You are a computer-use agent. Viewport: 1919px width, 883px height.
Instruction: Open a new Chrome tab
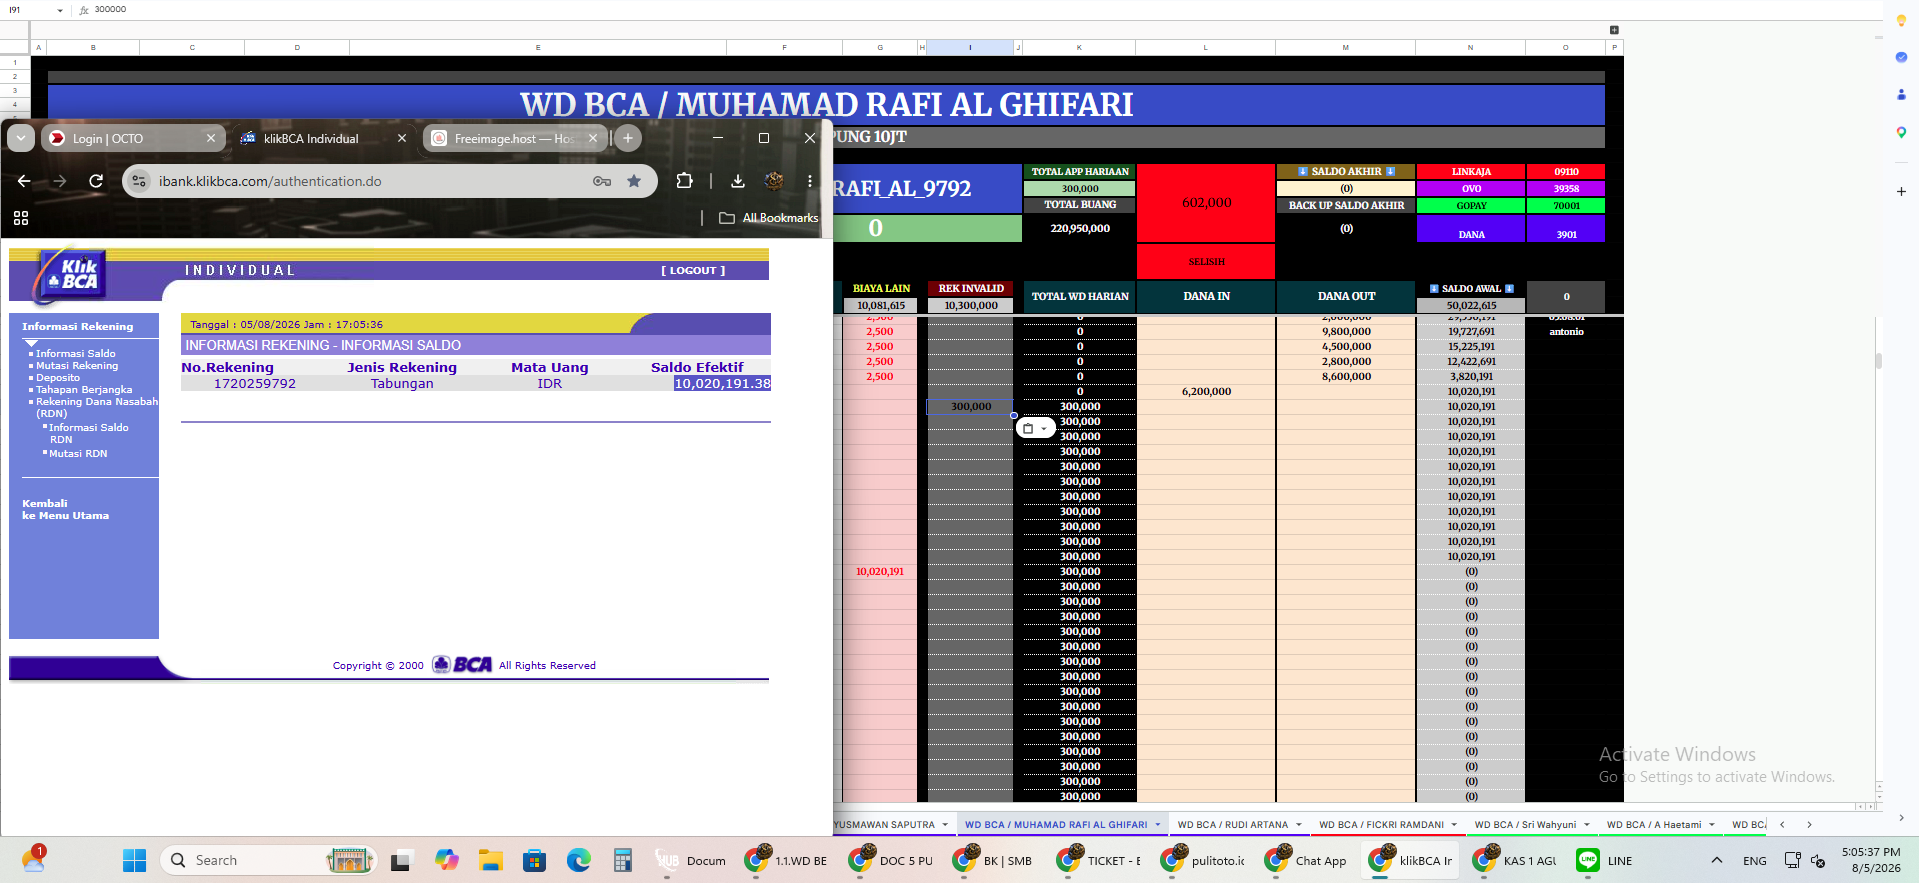tap(628, 138)
